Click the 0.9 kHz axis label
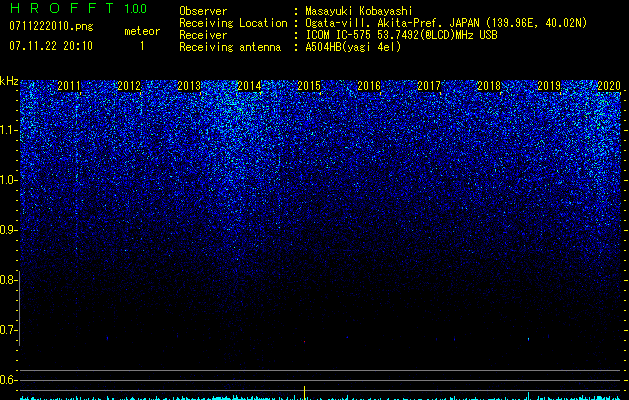This screenshot has height=400, width=629. click(9, 230)
